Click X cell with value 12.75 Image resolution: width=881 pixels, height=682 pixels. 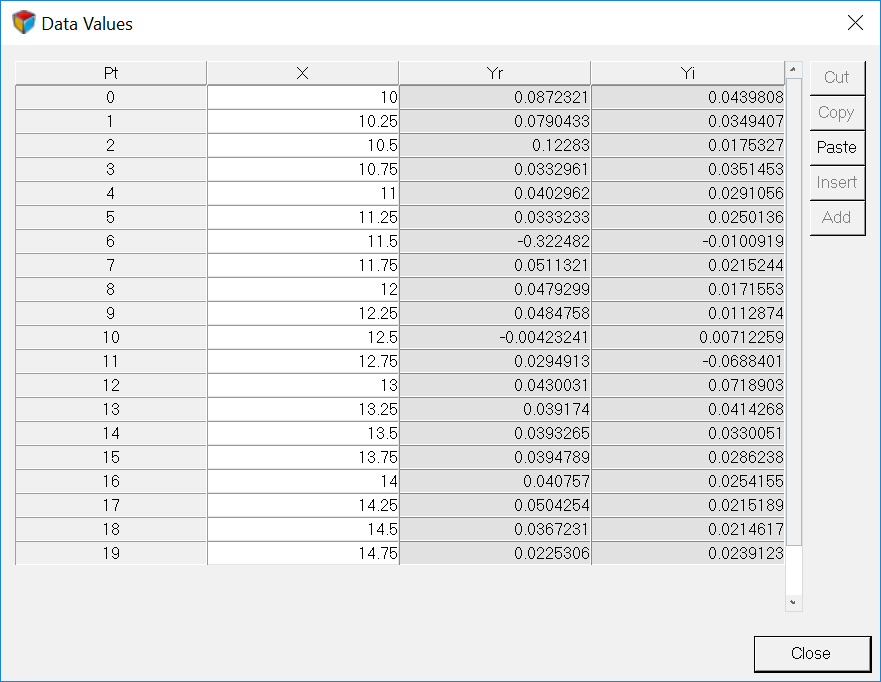pos(303,361)
